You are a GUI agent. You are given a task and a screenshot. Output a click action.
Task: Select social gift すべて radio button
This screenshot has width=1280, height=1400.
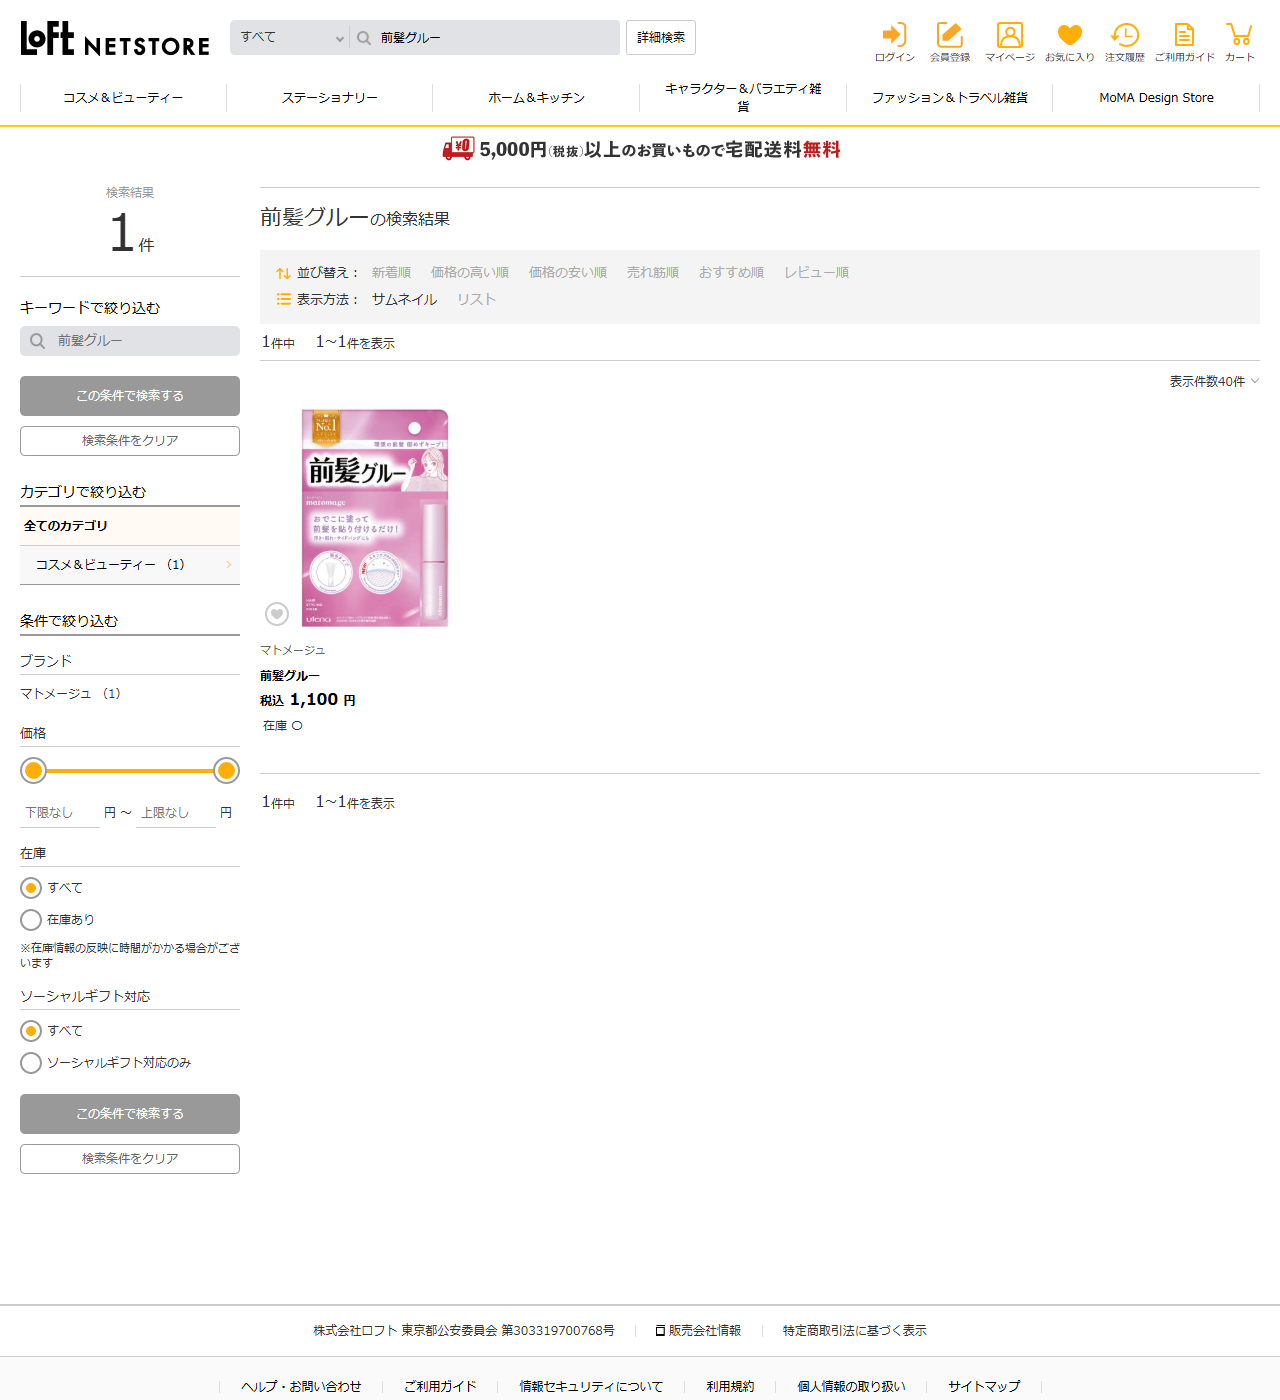click(x=31, y=1031)
